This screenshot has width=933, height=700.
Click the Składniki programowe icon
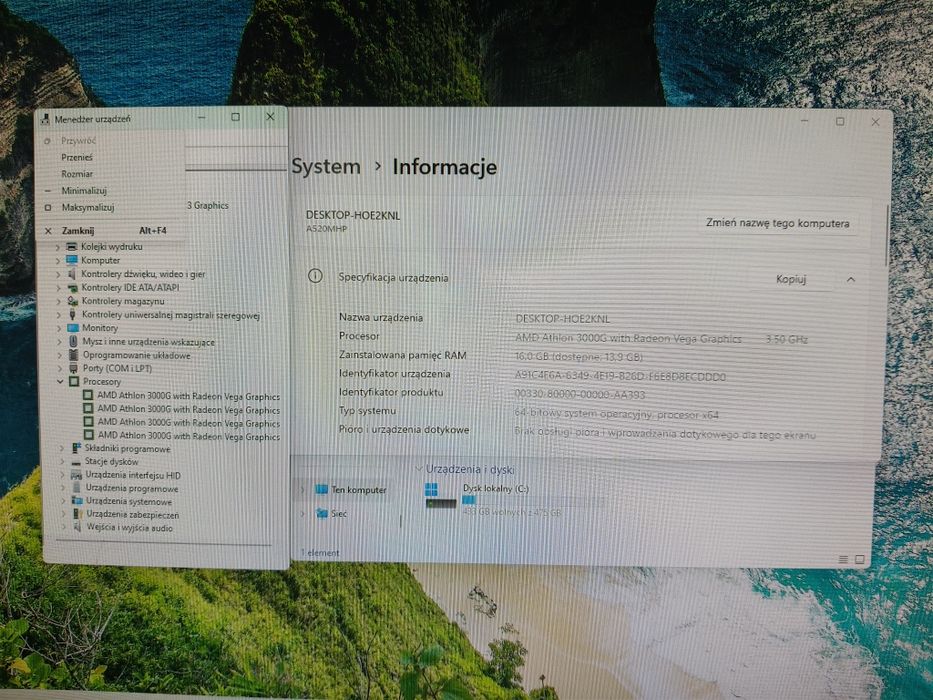[x=76, y=448]
